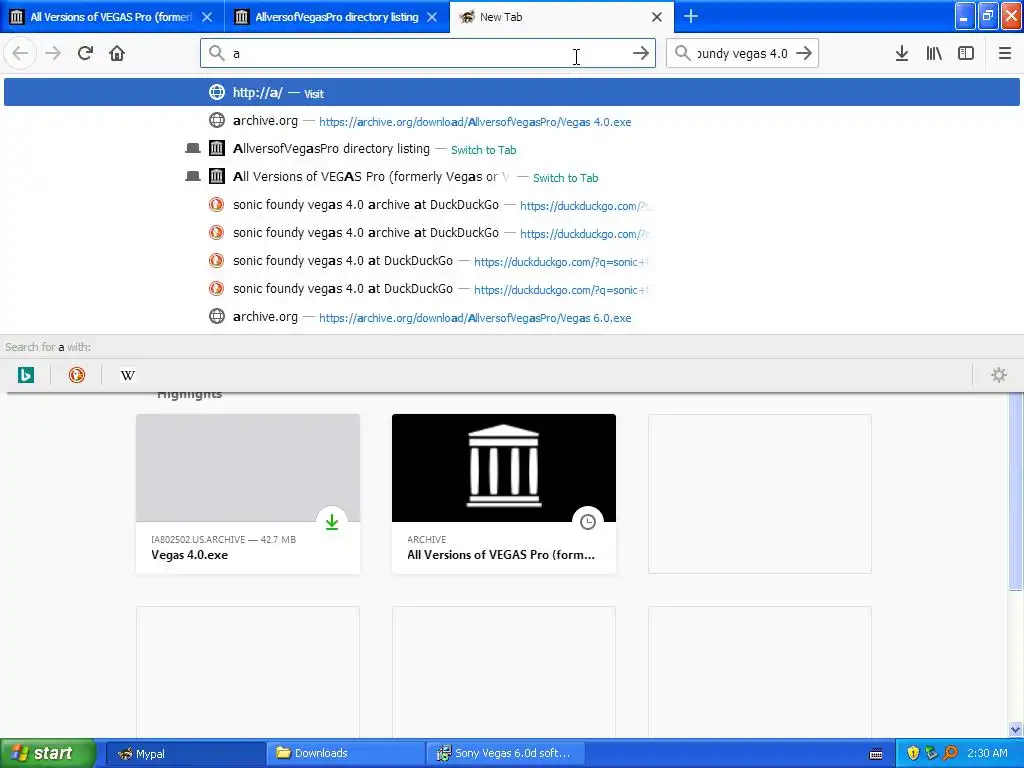Viewport: 1024px width, 768px height.
Task: Open the Windows Start button
Action: pos(47,753)
